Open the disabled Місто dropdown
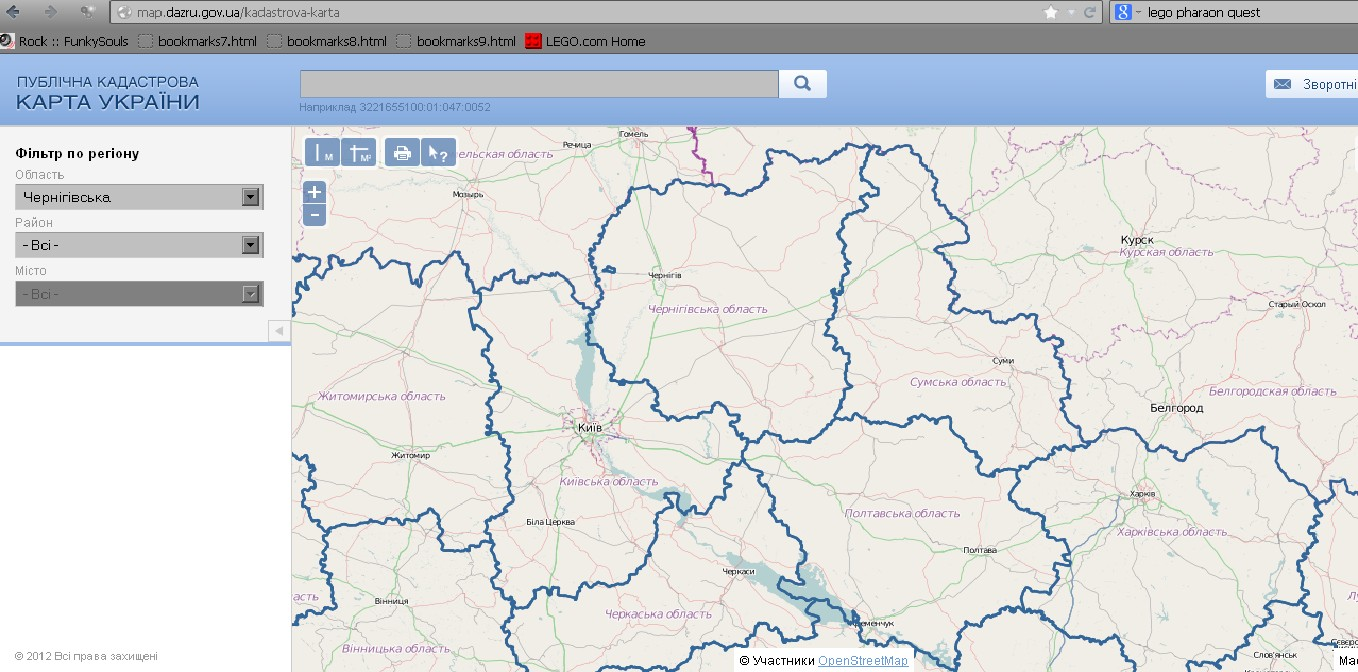Screen dimensions: 1358x672 click(x=139, y=293)
